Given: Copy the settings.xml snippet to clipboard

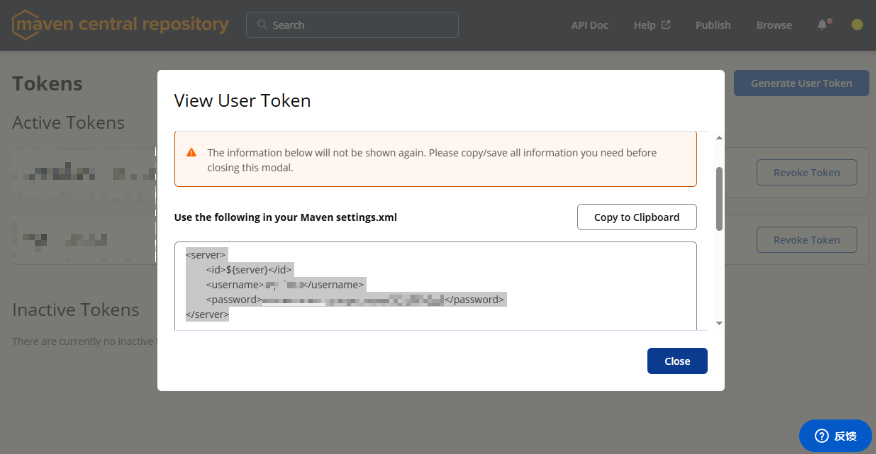Looking at the screenshot, I should pyautogui.click(x=636, y=217).
